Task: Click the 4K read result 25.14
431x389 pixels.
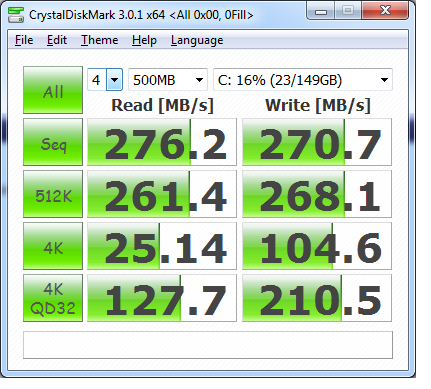Action: (162, 246)
